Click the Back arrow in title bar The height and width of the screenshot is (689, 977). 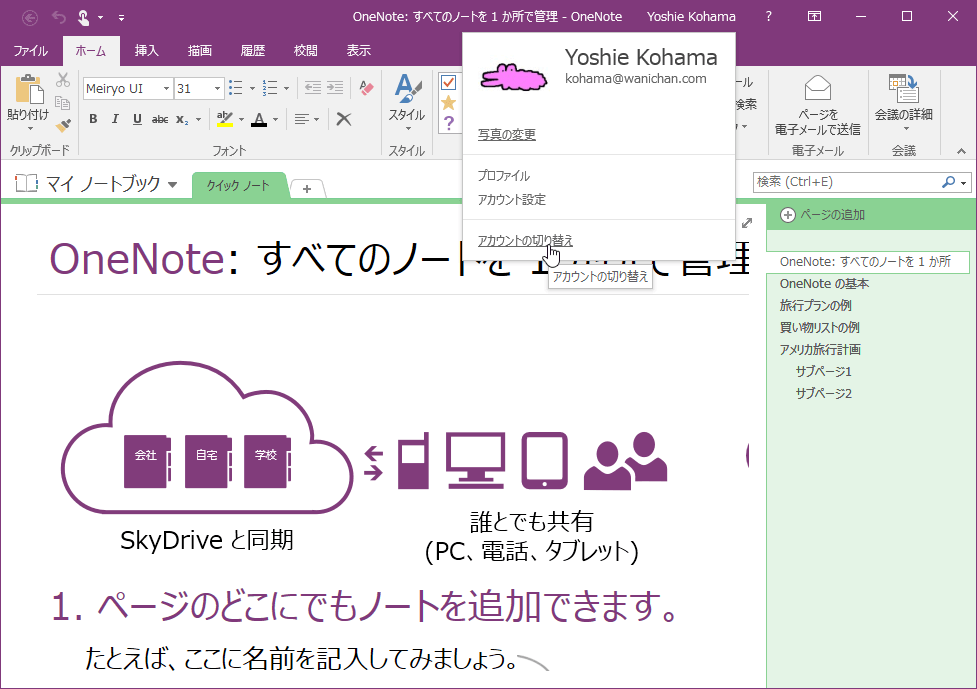tap(29, 17)
